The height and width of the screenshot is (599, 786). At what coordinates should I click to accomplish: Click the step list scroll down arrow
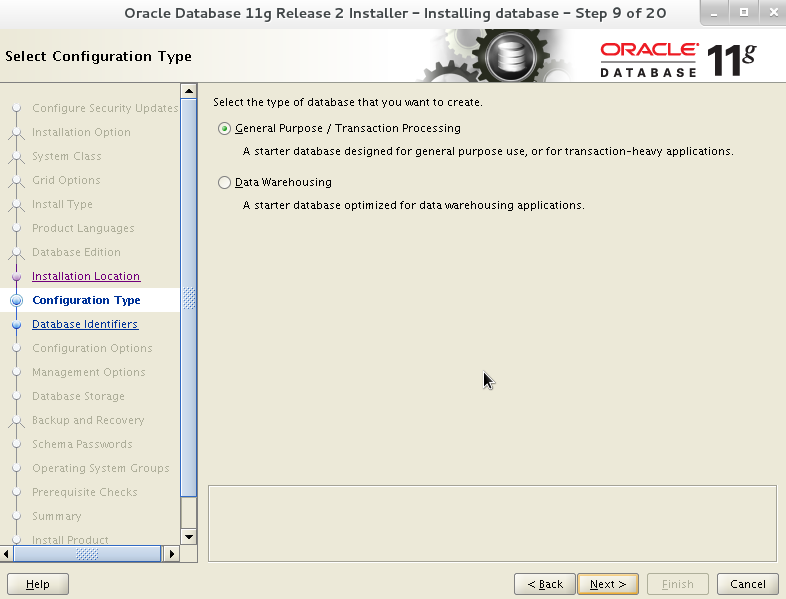188,537
